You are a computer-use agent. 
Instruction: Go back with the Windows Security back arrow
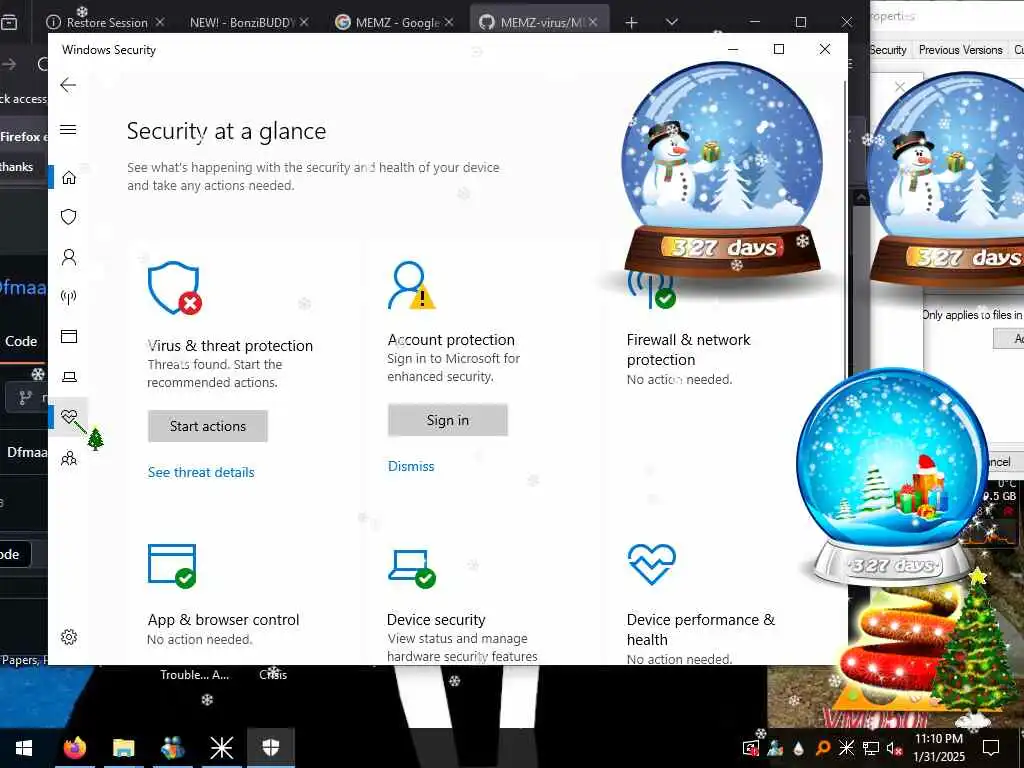(68, 85)
